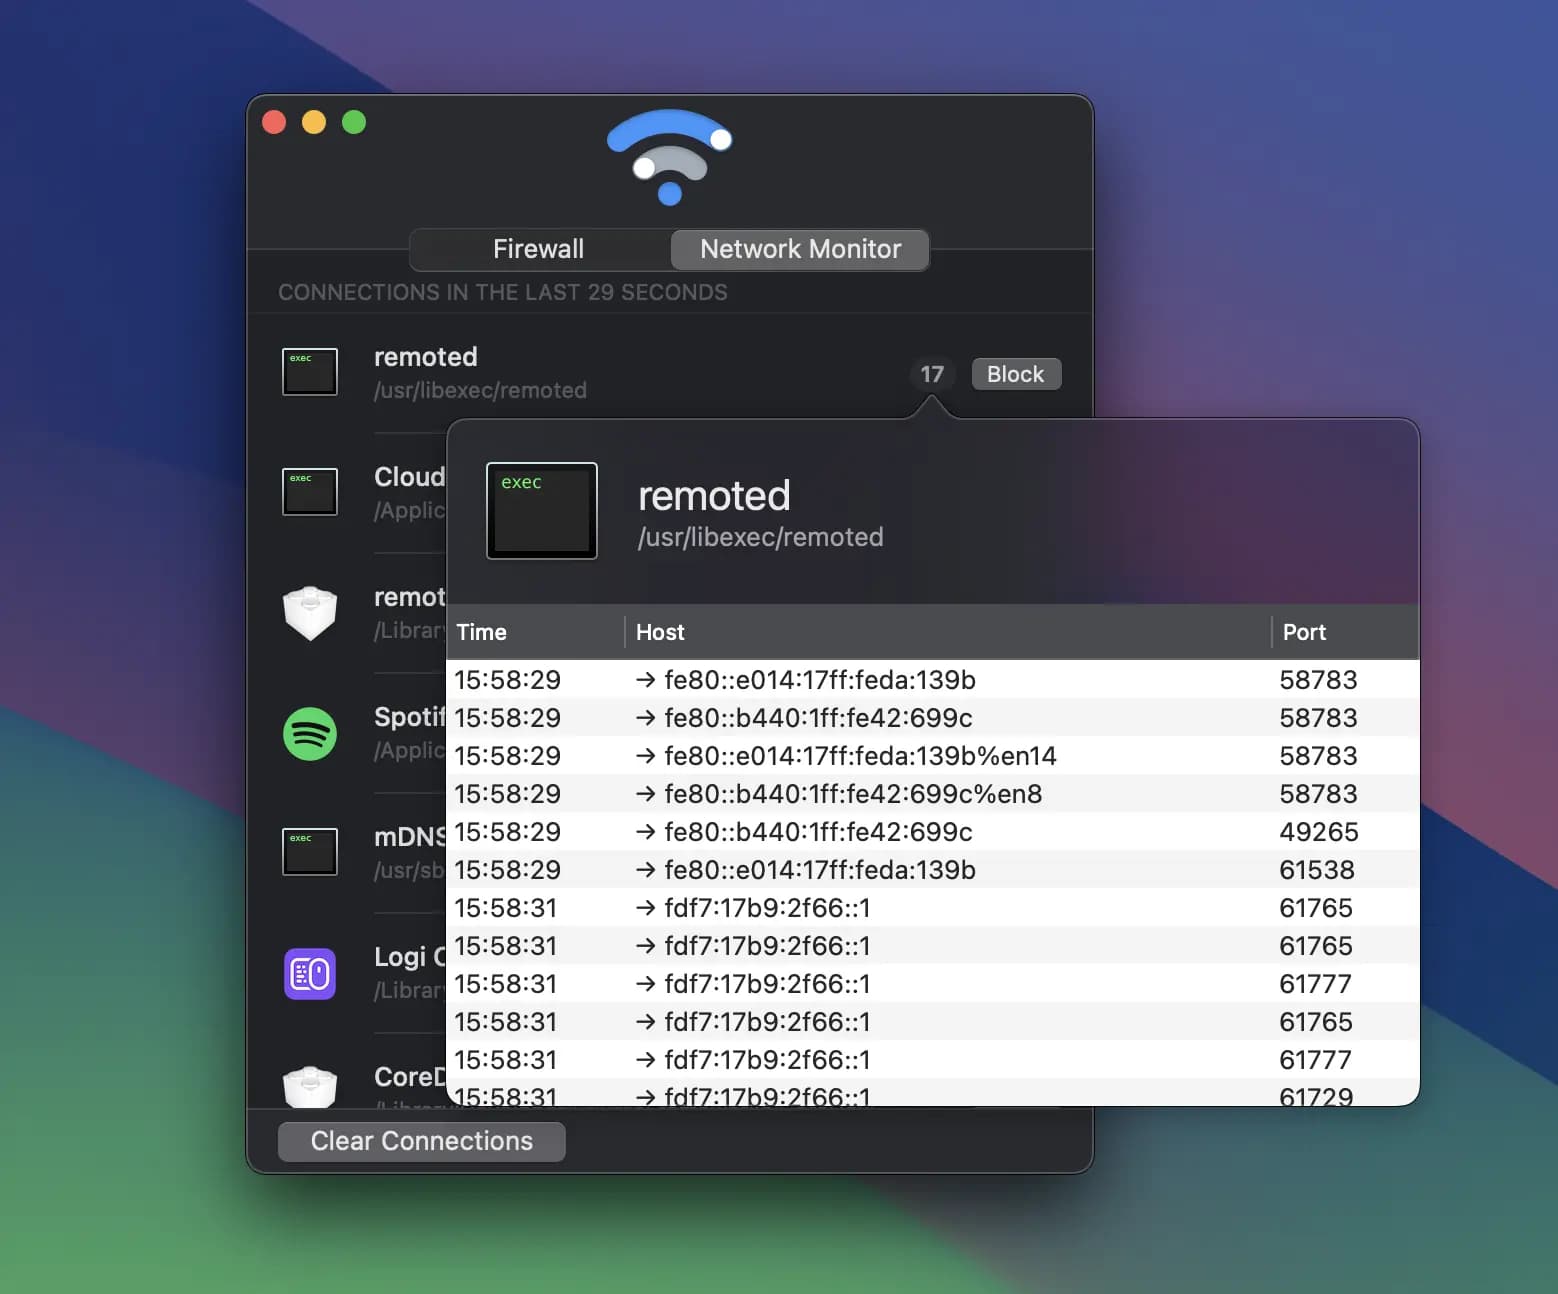This screenshot has height=1294, width=1558.
Task: Select the Network Monitor tab
Action: (800, 249)
